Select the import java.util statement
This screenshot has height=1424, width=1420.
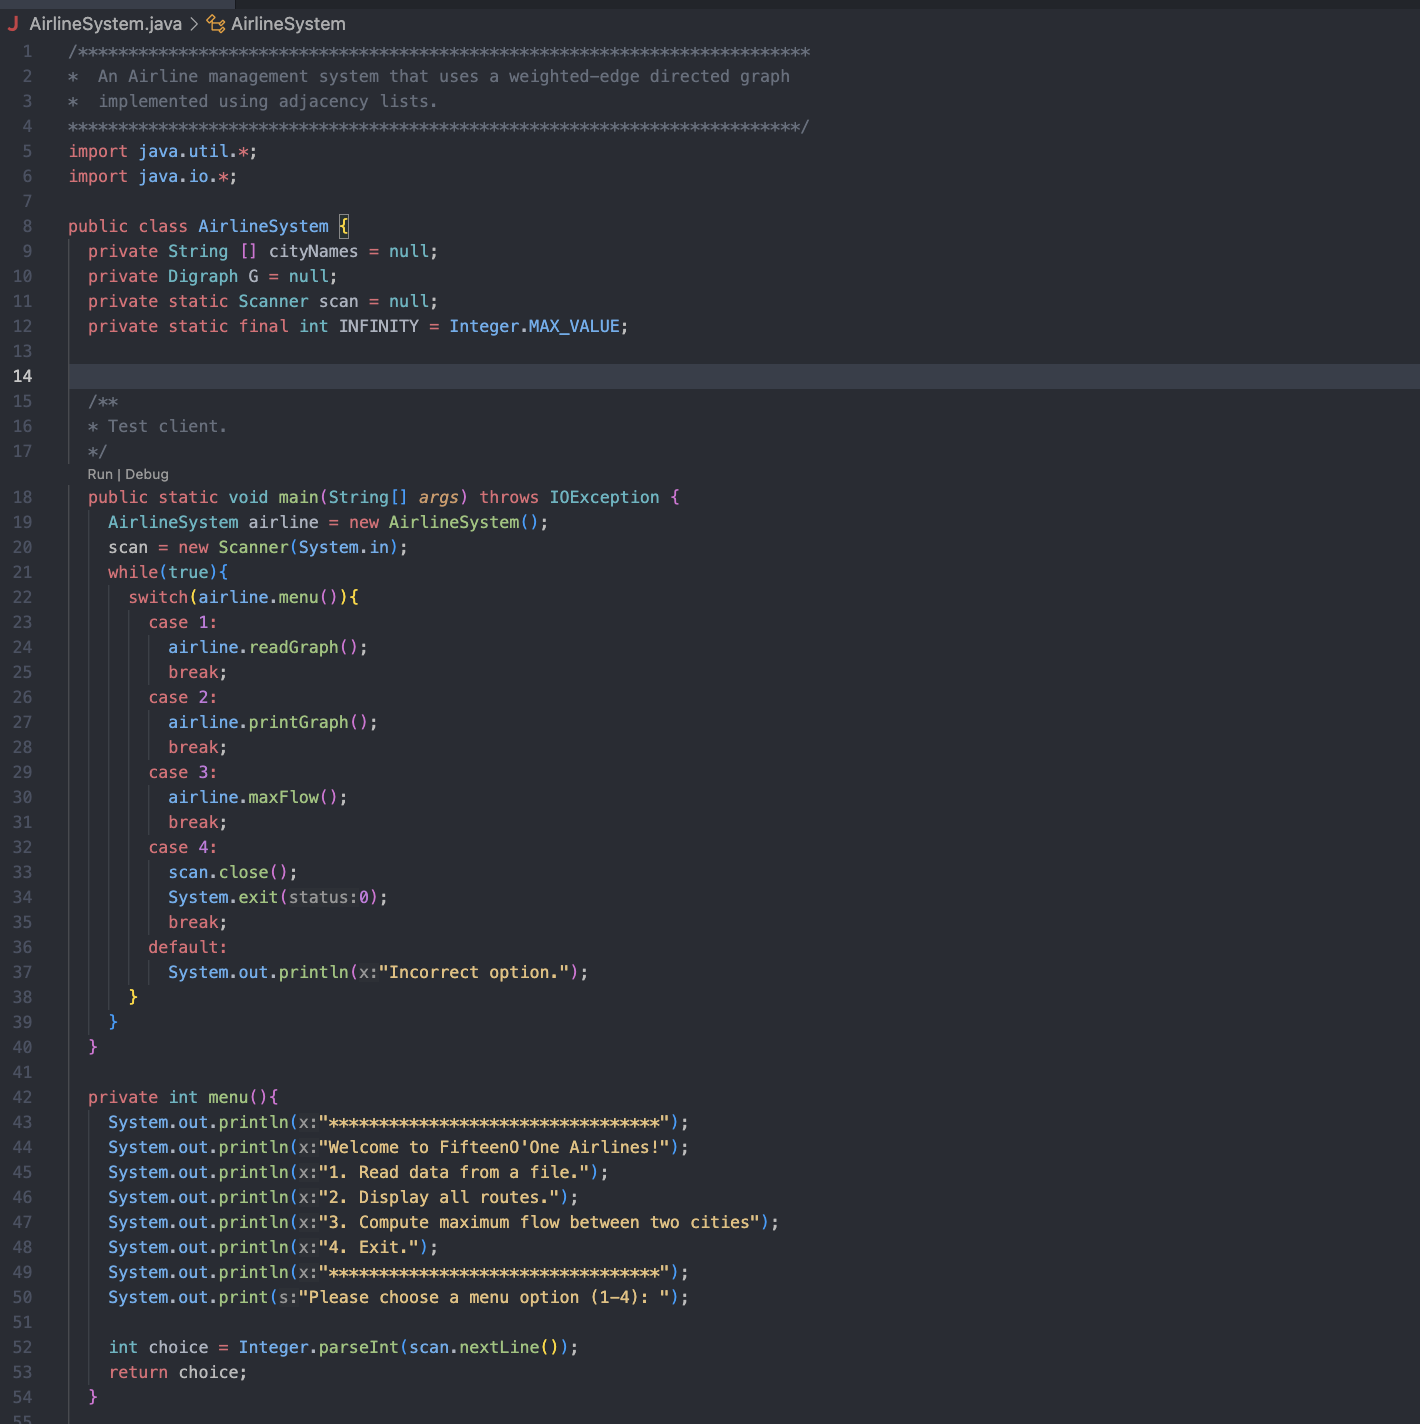[160, 150]
